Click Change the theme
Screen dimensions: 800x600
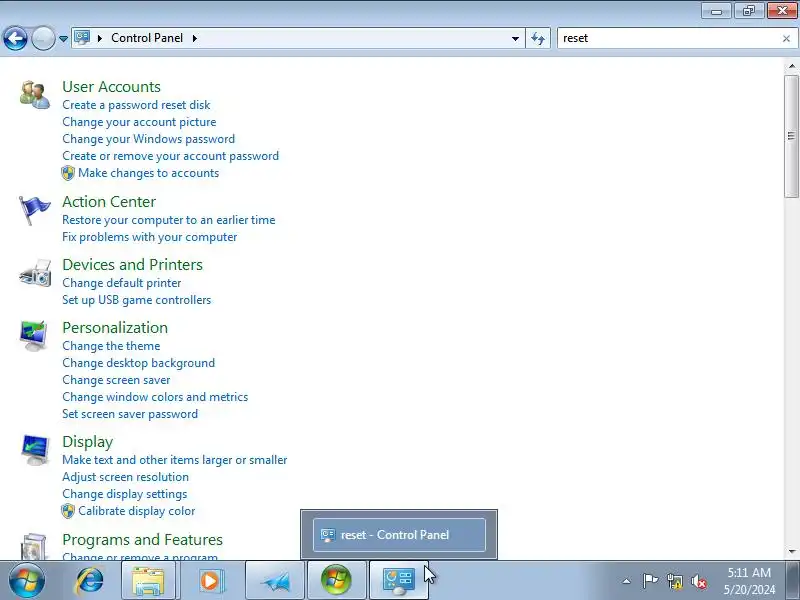[x=111, y=346]
